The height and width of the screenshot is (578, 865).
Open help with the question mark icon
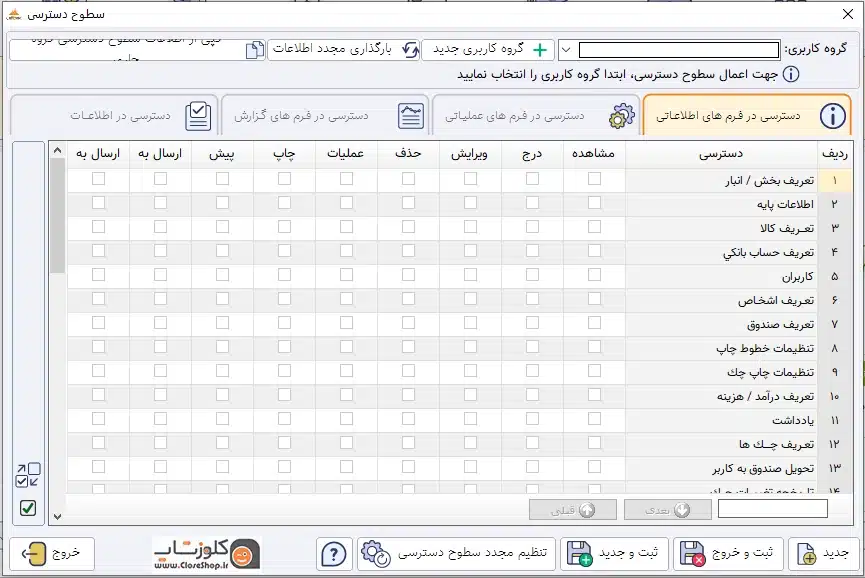pyautogui.click(x=334, y=554)
